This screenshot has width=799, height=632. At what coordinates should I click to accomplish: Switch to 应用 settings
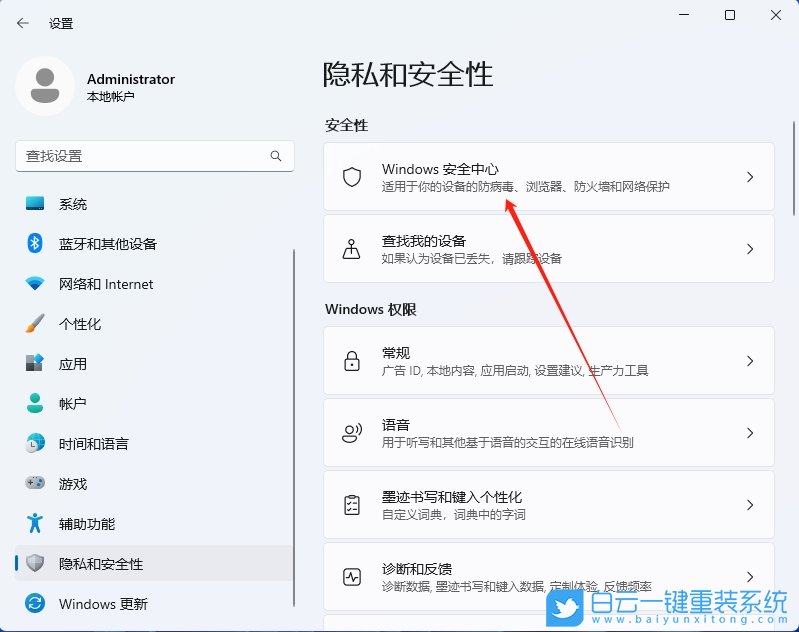coord(154,363)
